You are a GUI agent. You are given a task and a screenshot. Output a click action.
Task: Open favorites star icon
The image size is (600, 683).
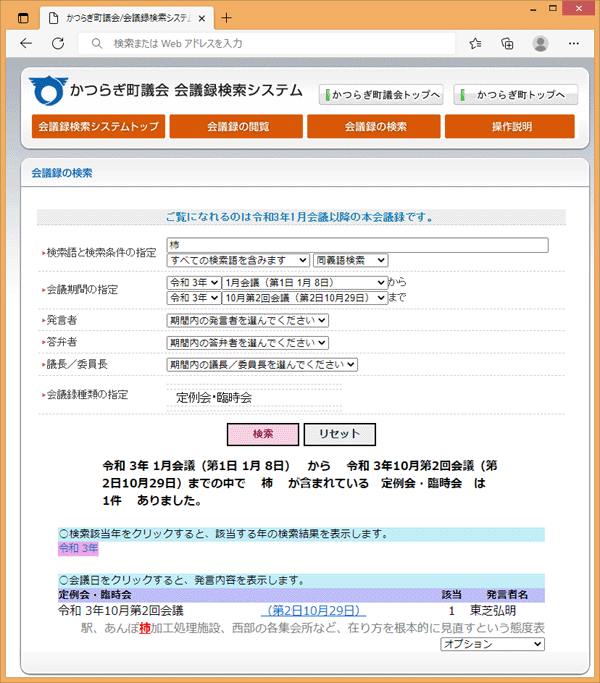(475, 43)
